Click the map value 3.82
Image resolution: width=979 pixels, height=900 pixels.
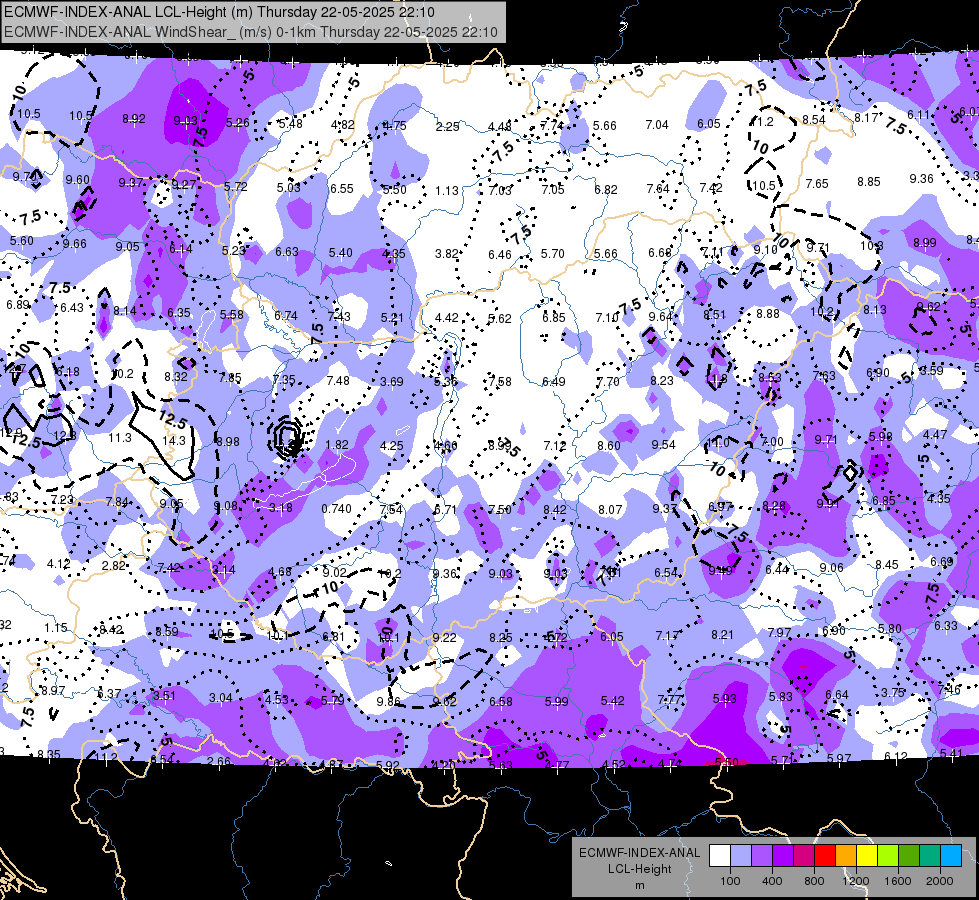click(447, 254)
